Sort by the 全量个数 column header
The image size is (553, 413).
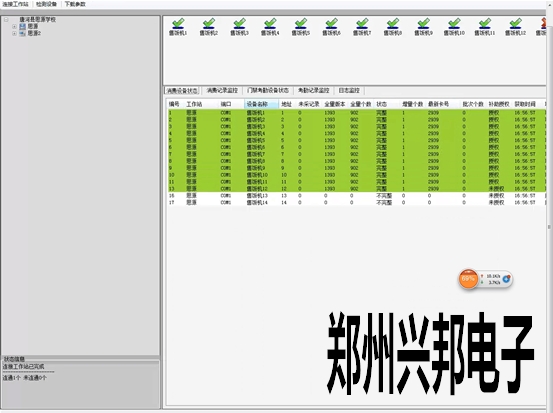click(361, 104)
